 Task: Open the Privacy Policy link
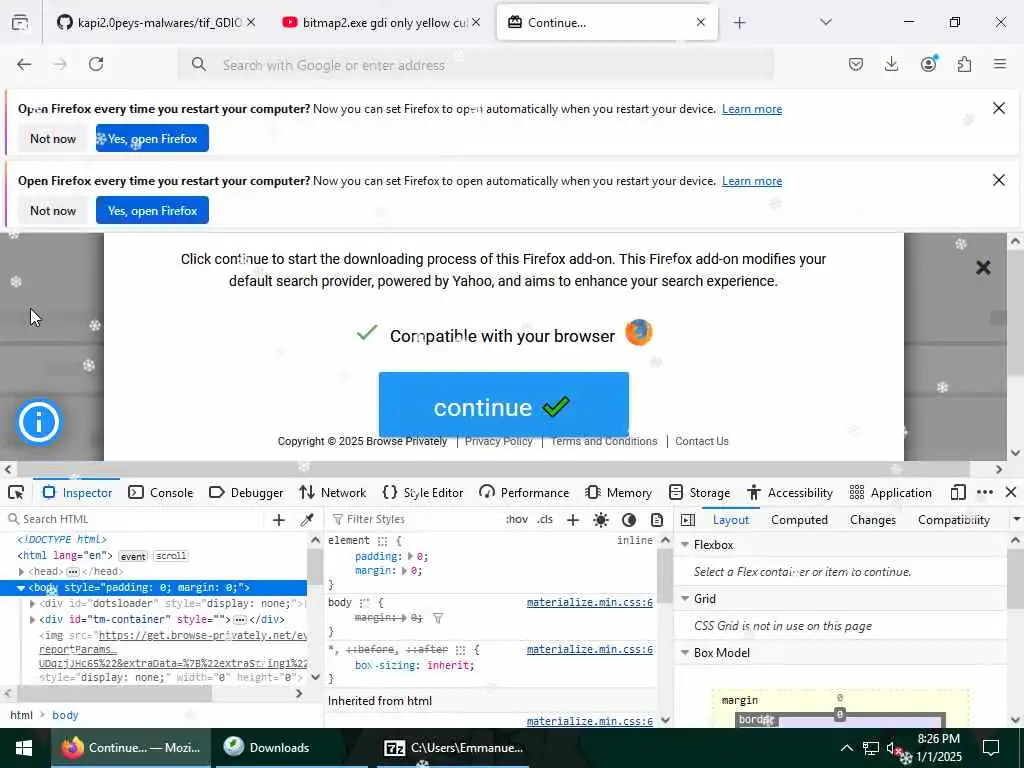tap(498, 441)
